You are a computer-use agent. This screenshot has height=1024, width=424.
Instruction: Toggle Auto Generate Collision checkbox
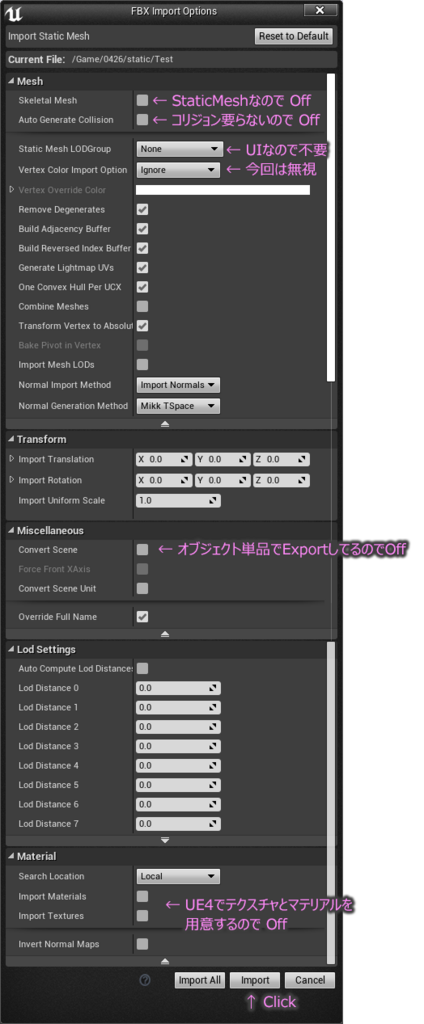142,120
